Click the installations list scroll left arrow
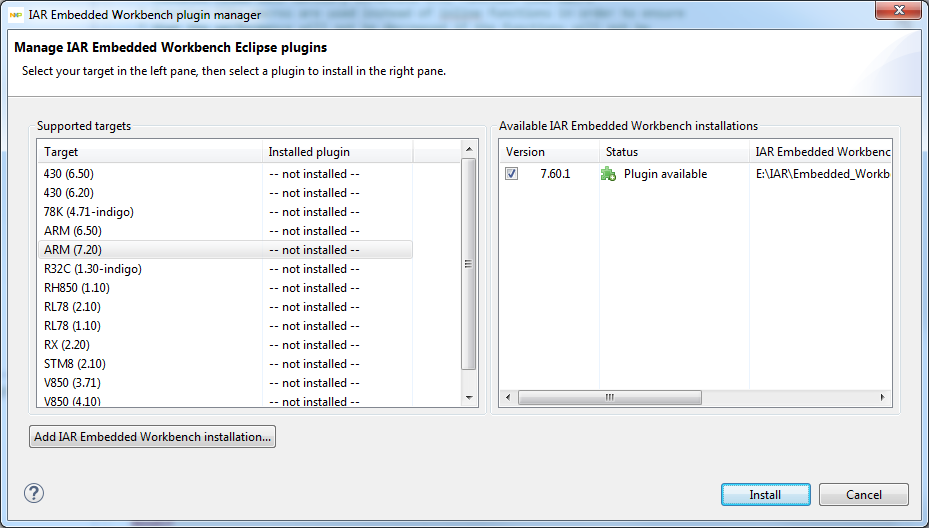 pyautogui.click(x=508, y=397)
